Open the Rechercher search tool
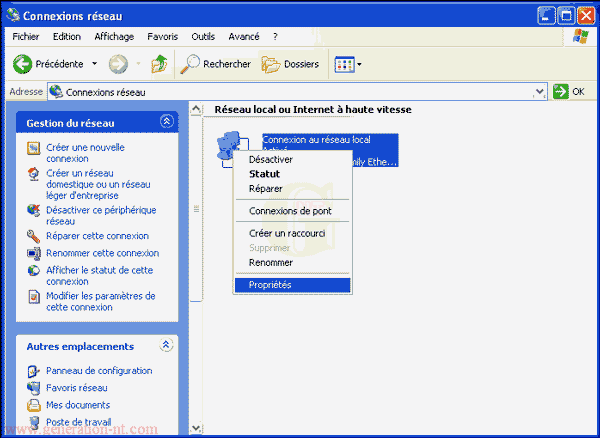 216,64
